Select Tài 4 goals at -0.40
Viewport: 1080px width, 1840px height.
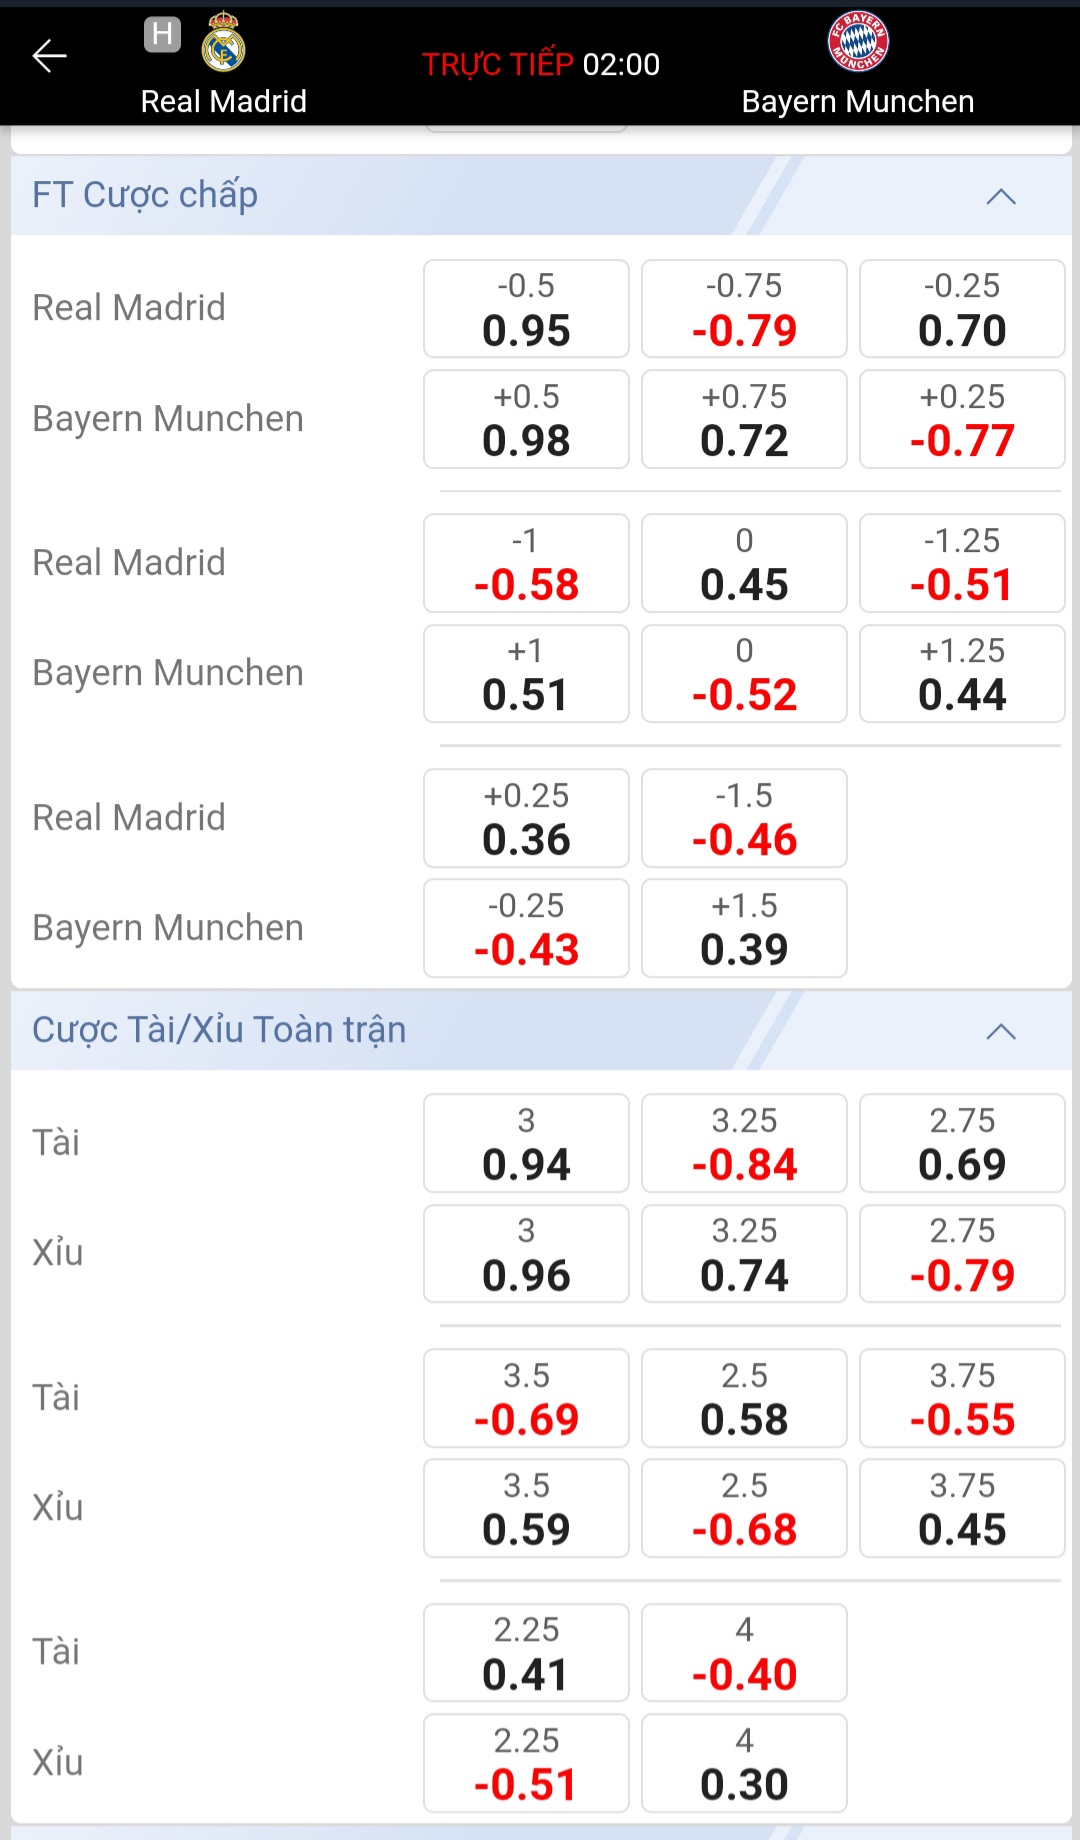[x=744, y=1654]
